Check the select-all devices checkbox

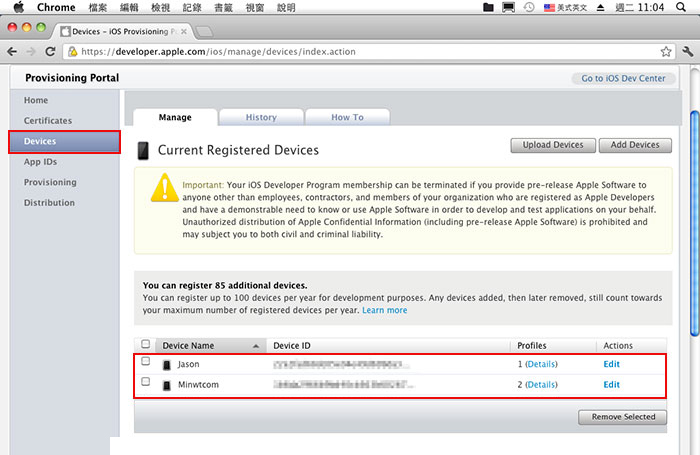[146, 344]
